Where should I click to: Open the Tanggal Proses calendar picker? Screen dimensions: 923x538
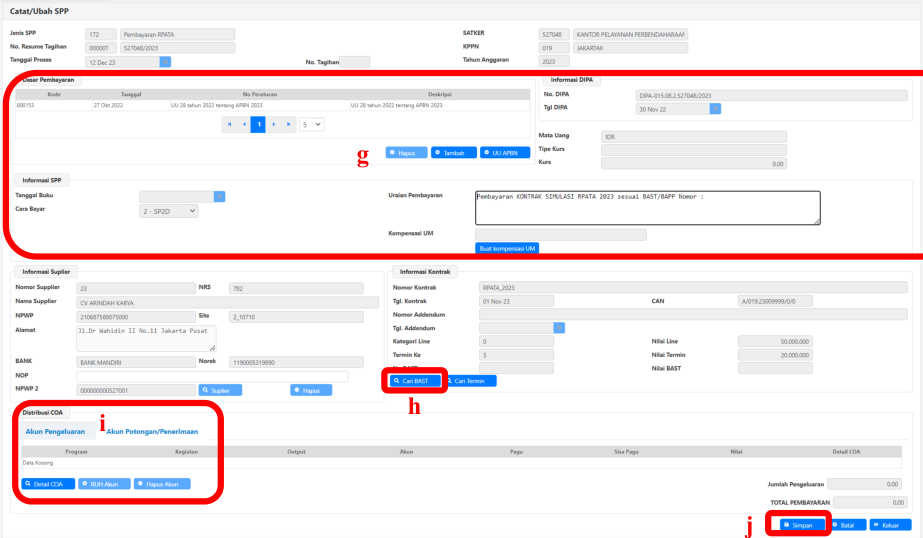point(165,62)
